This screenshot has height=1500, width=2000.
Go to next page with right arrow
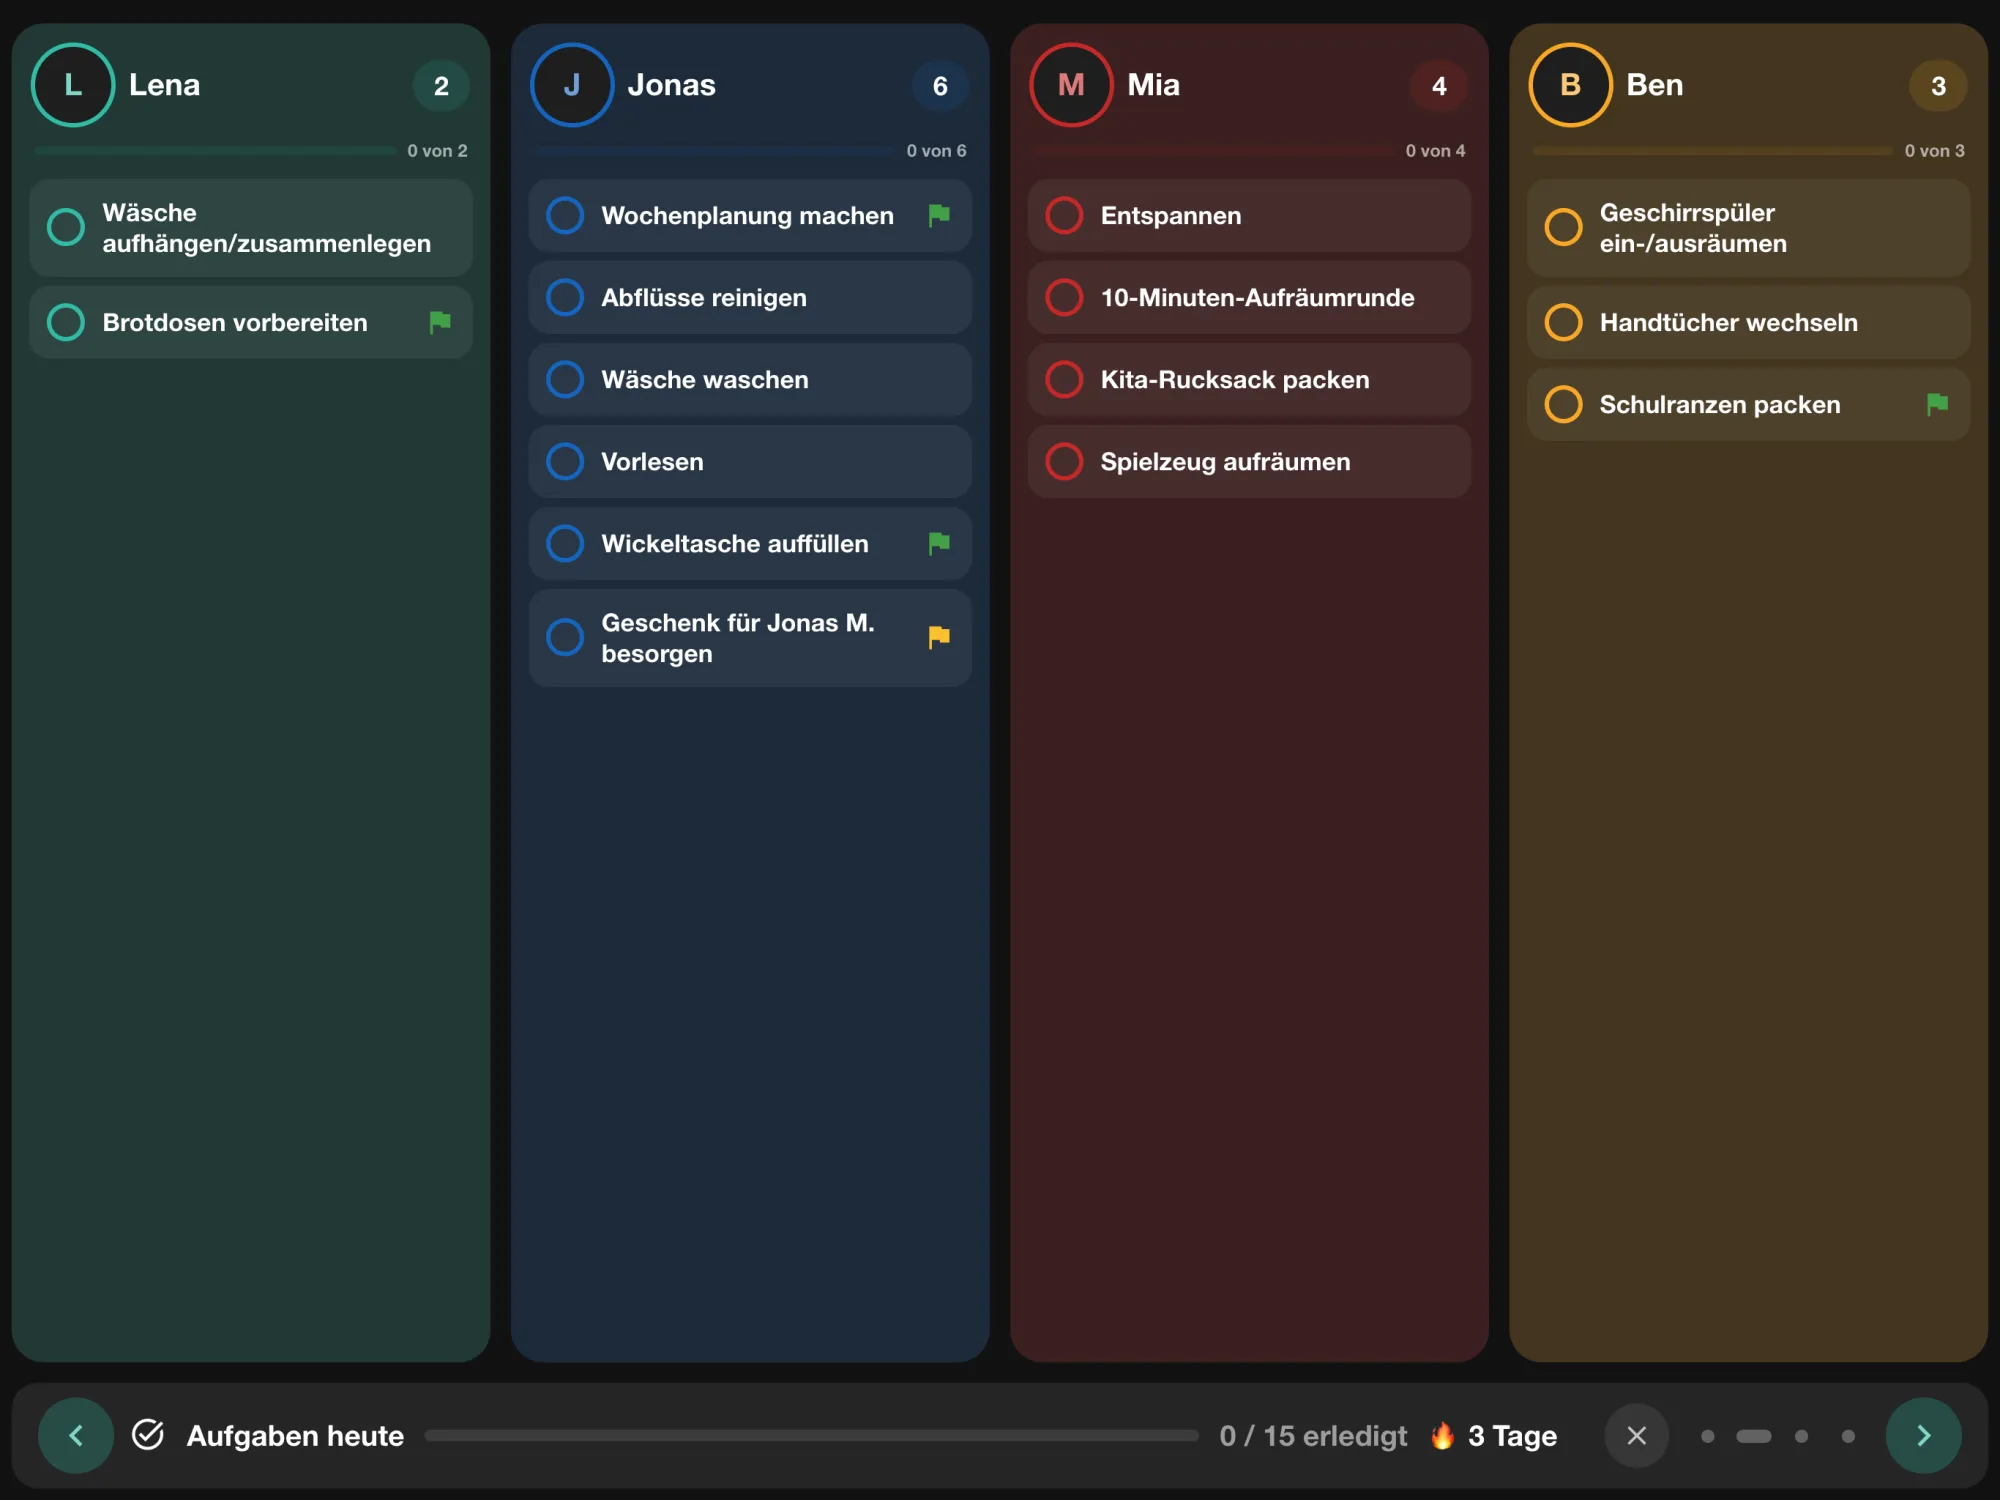tap(1923, 1436)
